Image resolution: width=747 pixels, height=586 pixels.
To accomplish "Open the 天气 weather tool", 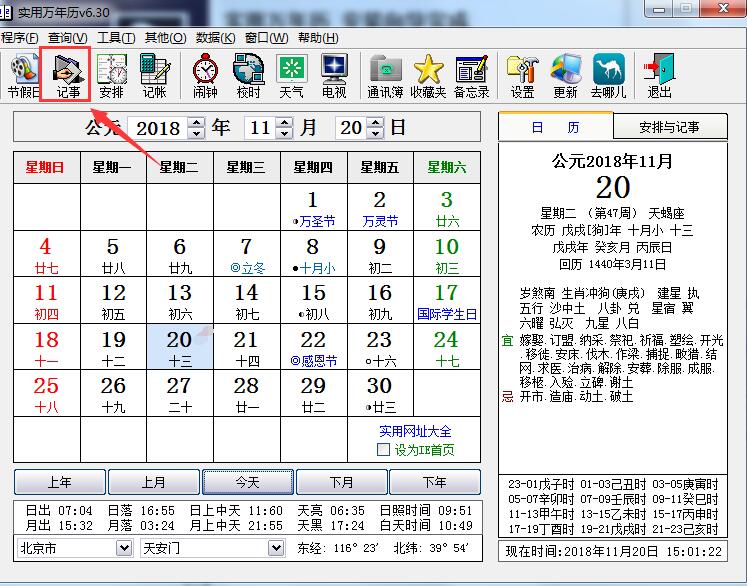I will (292, 76).
